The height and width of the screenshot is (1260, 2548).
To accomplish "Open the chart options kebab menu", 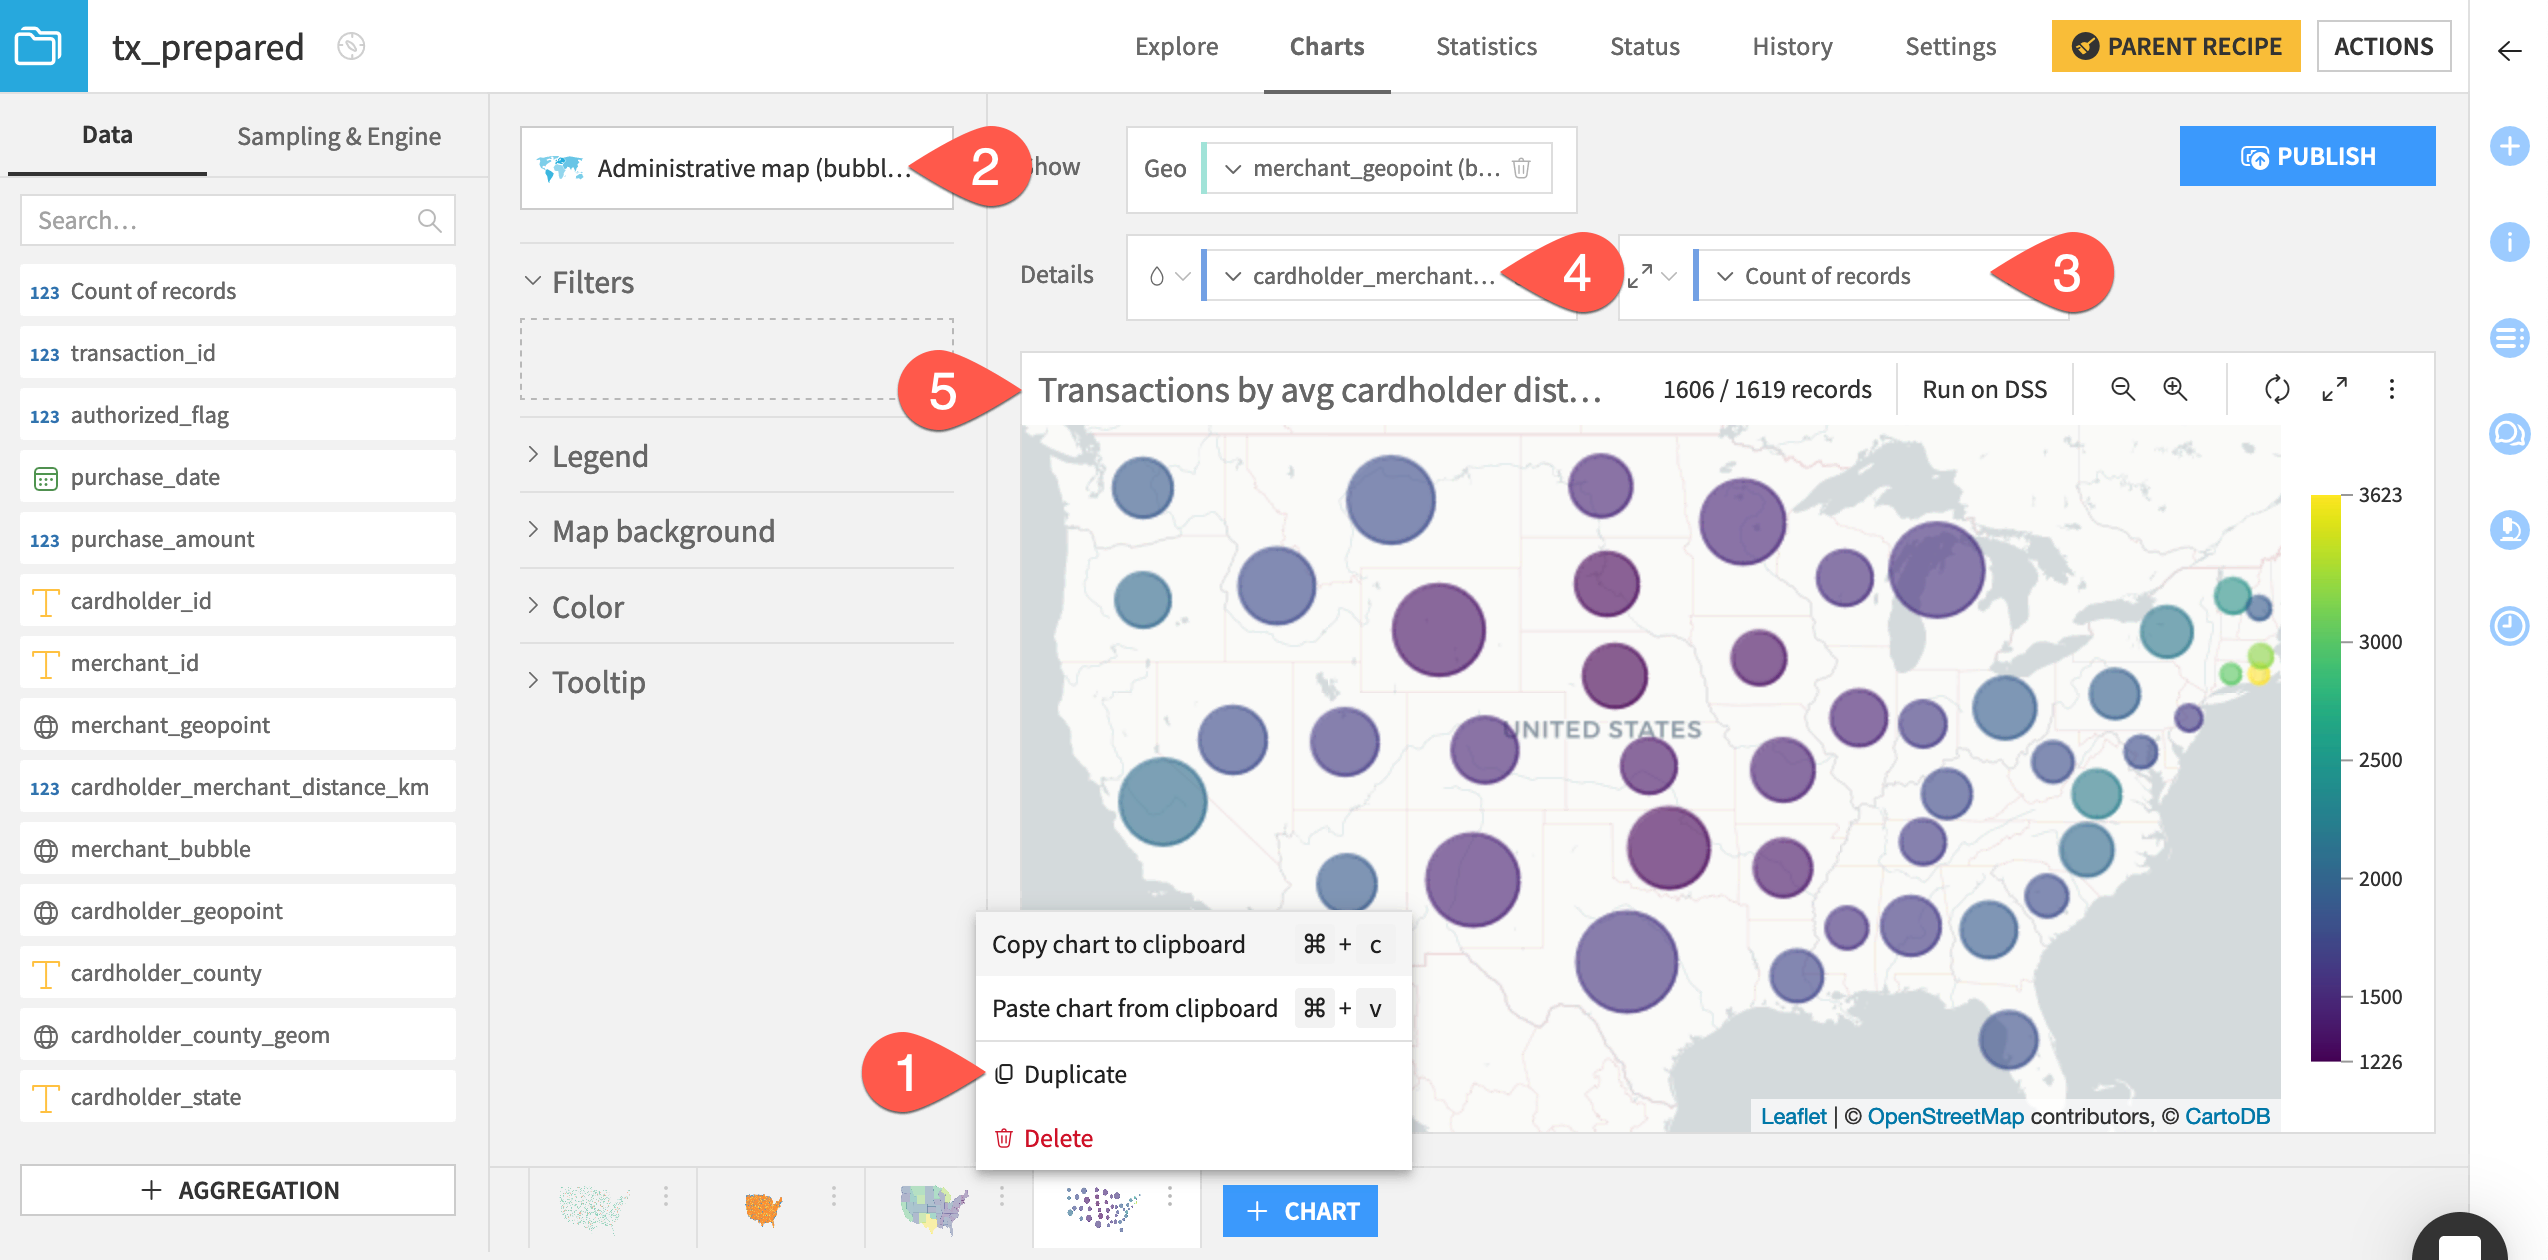I will click(2392, 389).
